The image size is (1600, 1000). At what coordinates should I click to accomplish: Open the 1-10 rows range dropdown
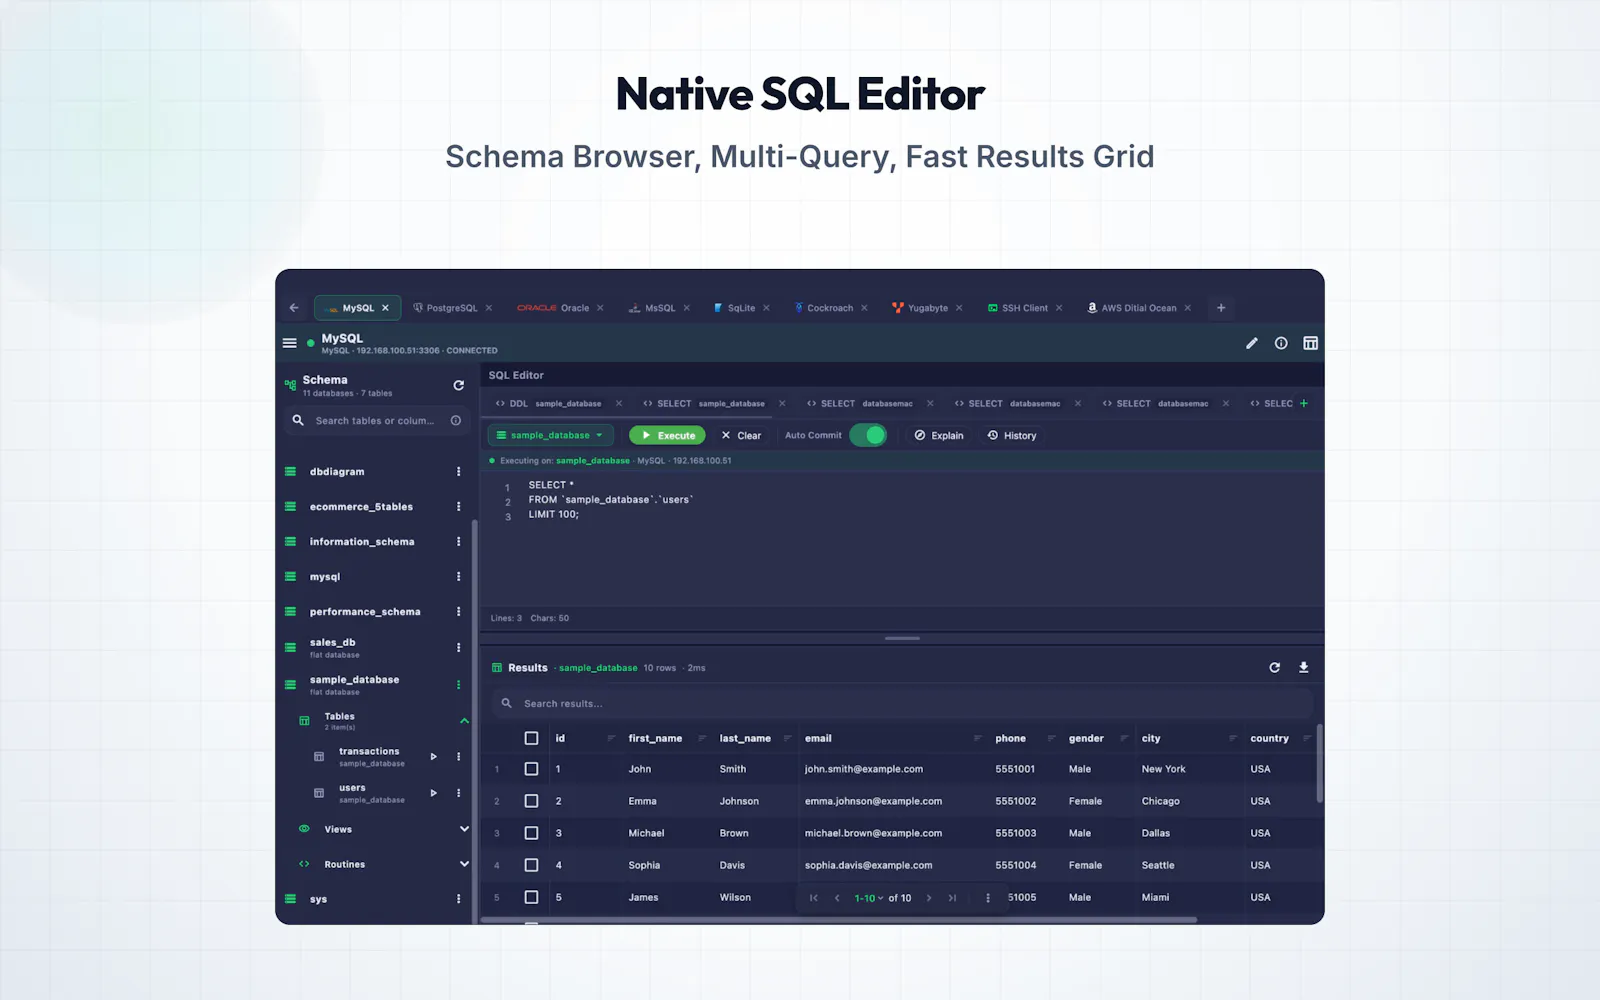(x=869, y=898)
